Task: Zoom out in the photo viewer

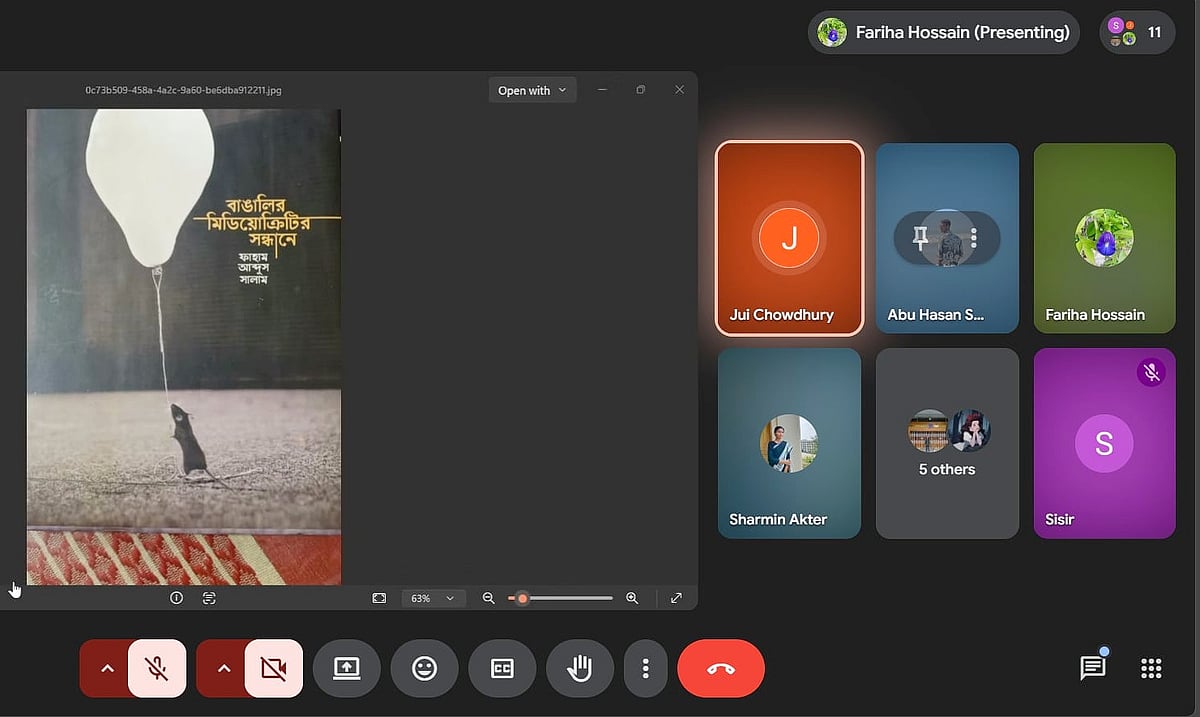Action: click(489, 598)
